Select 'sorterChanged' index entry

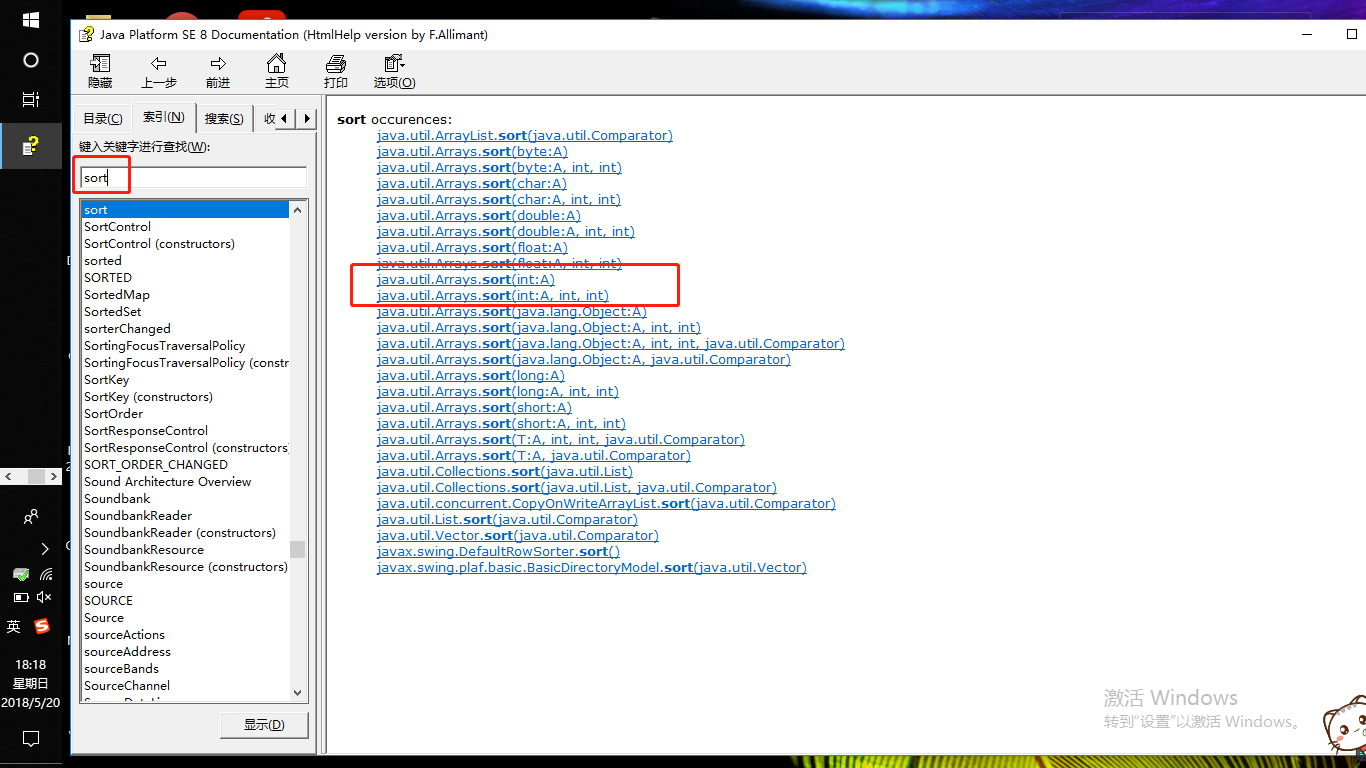click(127, 329)
